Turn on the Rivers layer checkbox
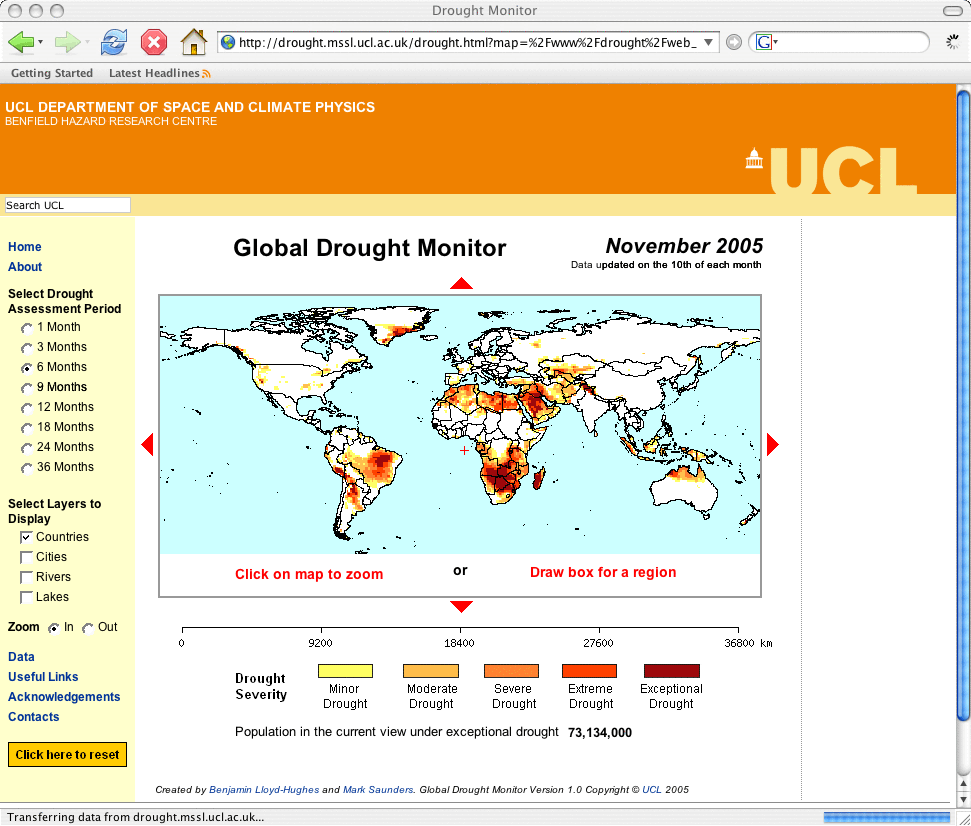This screenshot has height=826, width=971. 27,577
